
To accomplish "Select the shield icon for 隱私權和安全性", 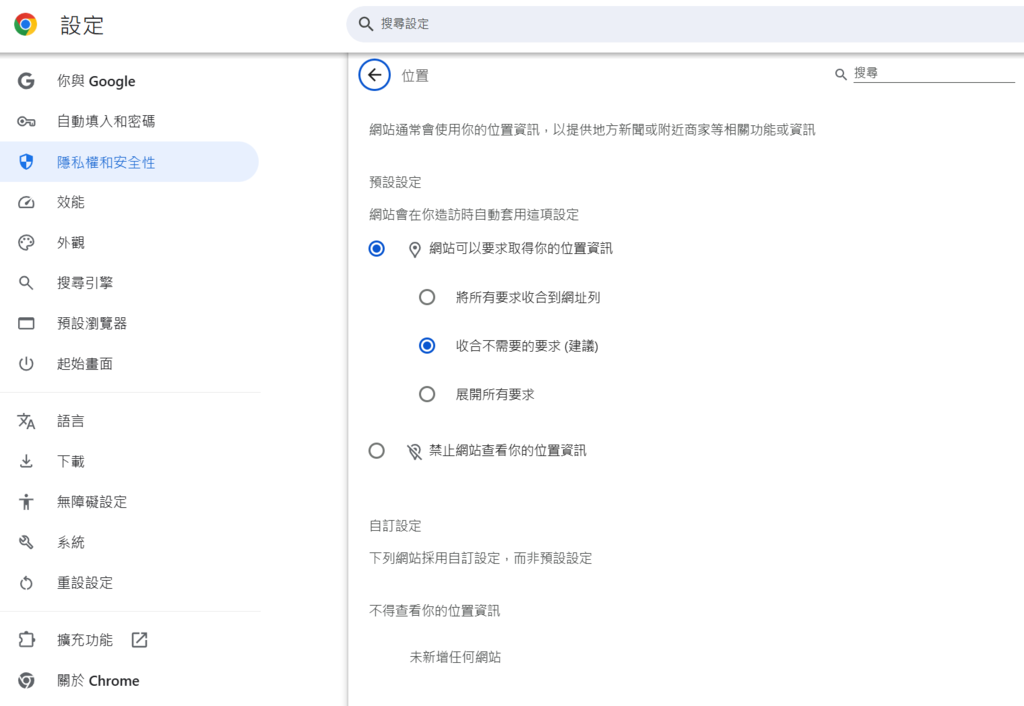I will point(25,161).
